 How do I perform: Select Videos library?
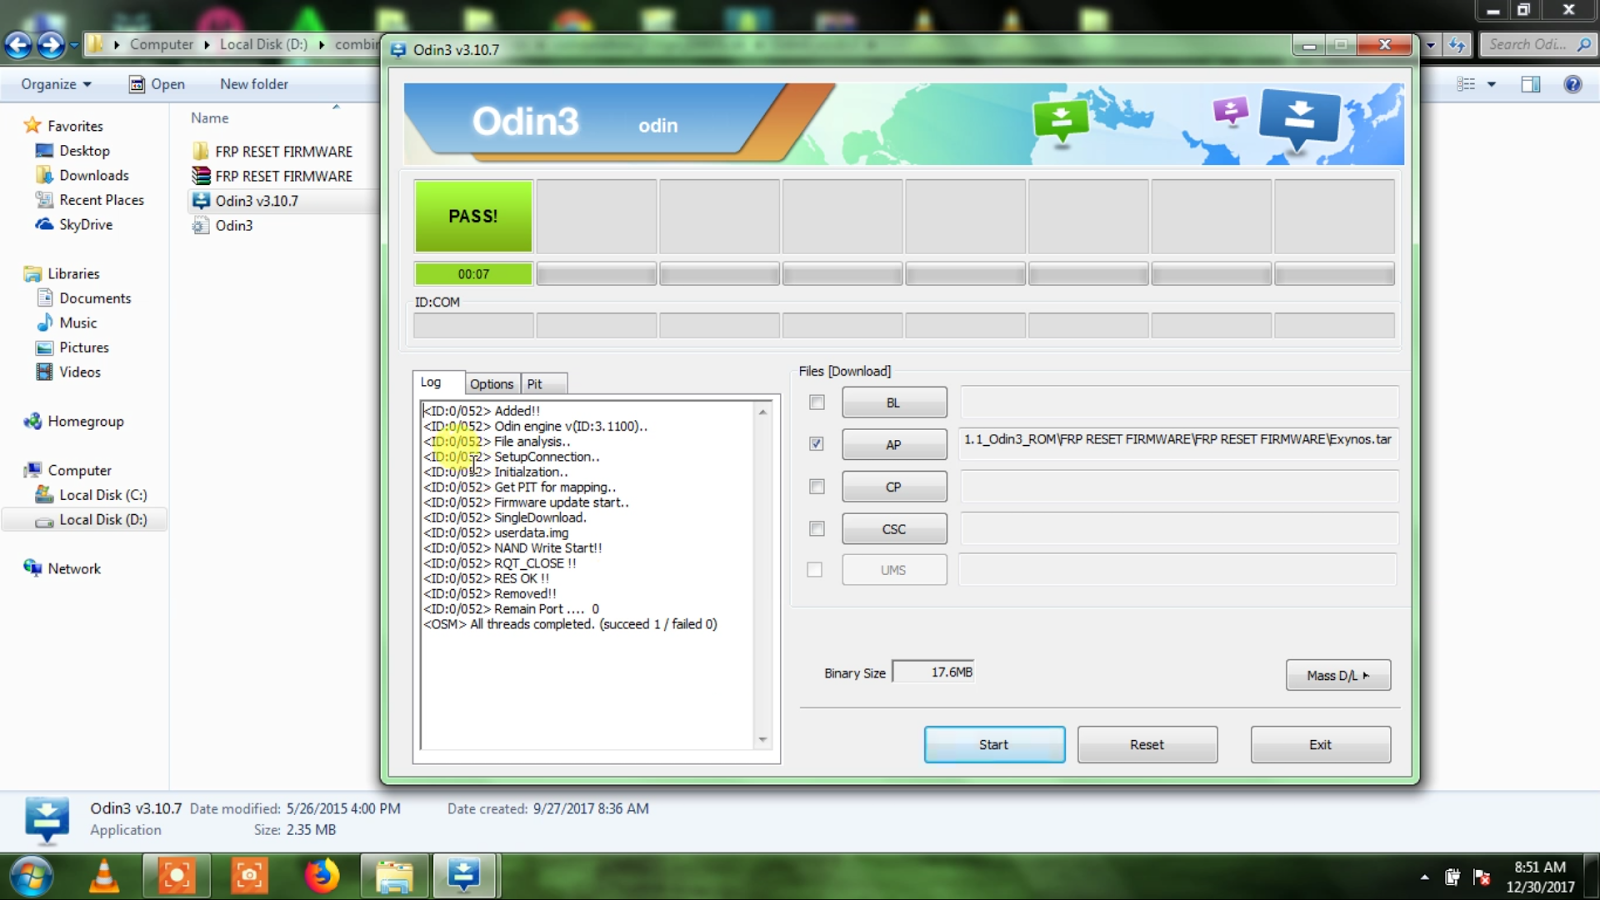80,372
